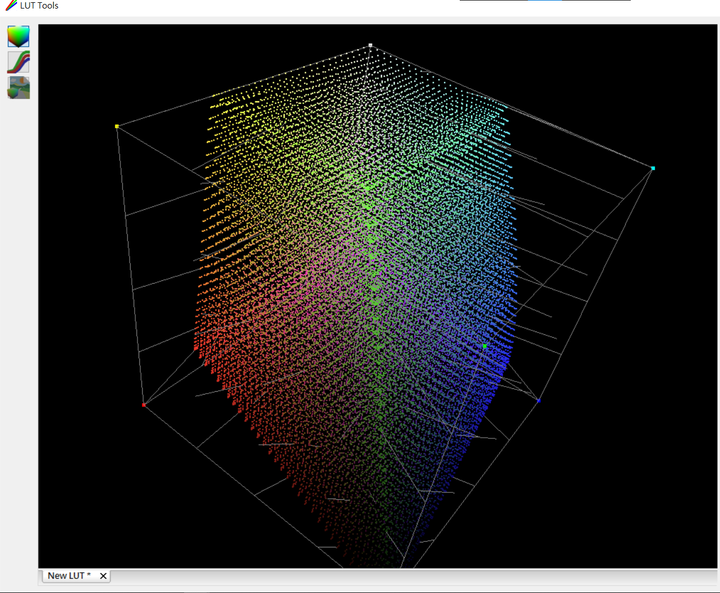Select the yellow corner point of cube
Viewport: 720px width, 593px height.
[117, 126]
